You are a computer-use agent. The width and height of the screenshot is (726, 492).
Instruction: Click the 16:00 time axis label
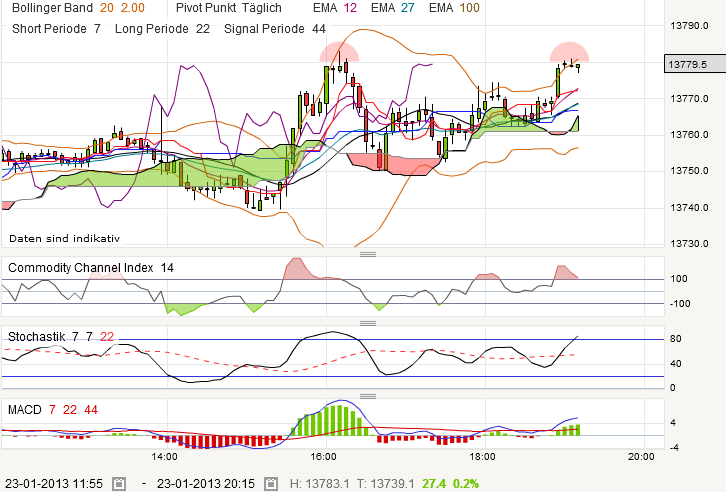click(x=323, y=457)
